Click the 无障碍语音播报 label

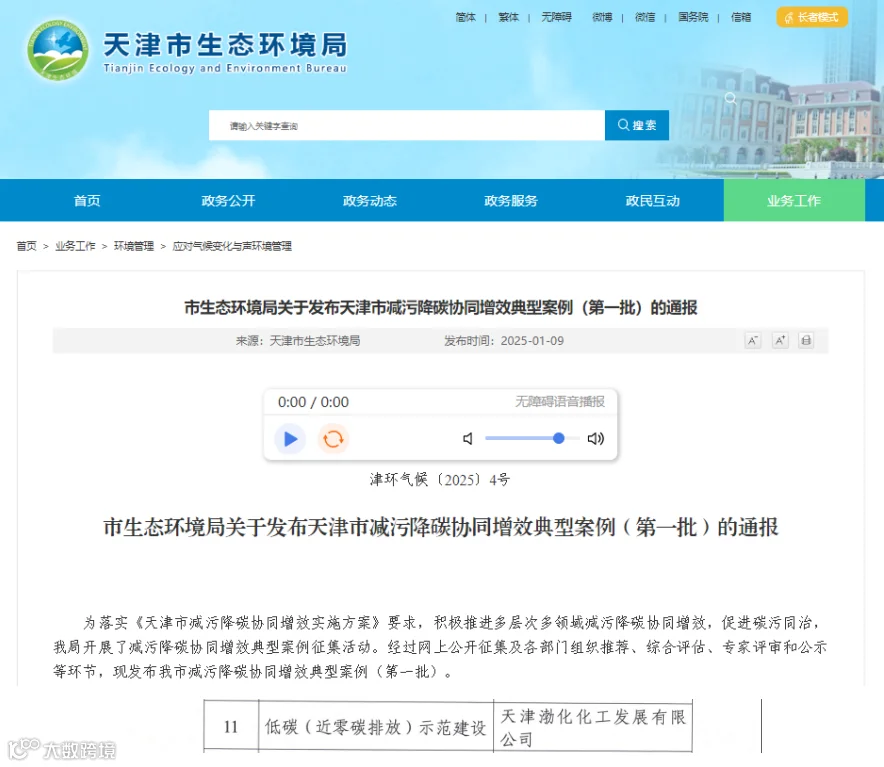[x=560, y=402]
